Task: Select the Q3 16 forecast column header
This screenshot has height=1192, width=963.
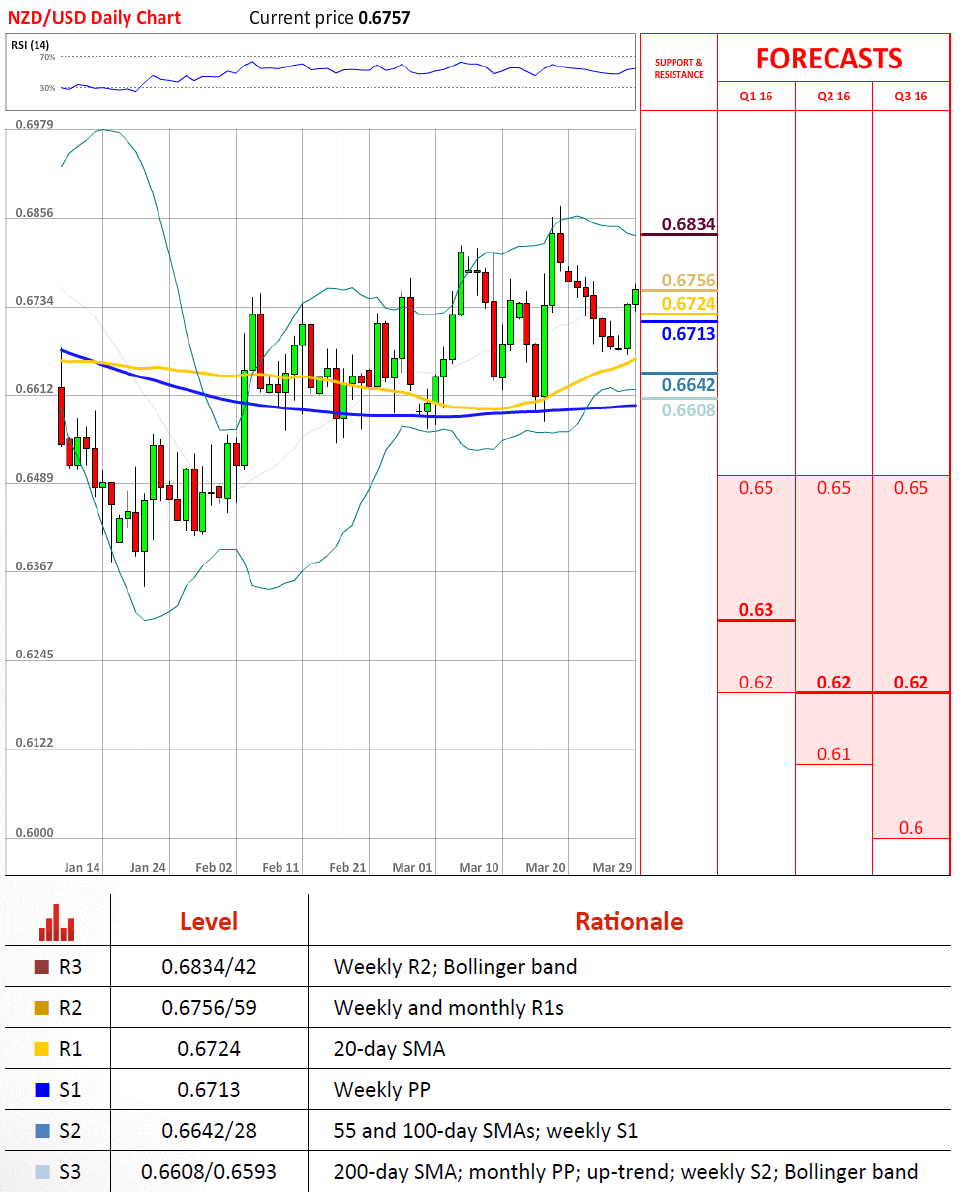Action: point(911,96)
